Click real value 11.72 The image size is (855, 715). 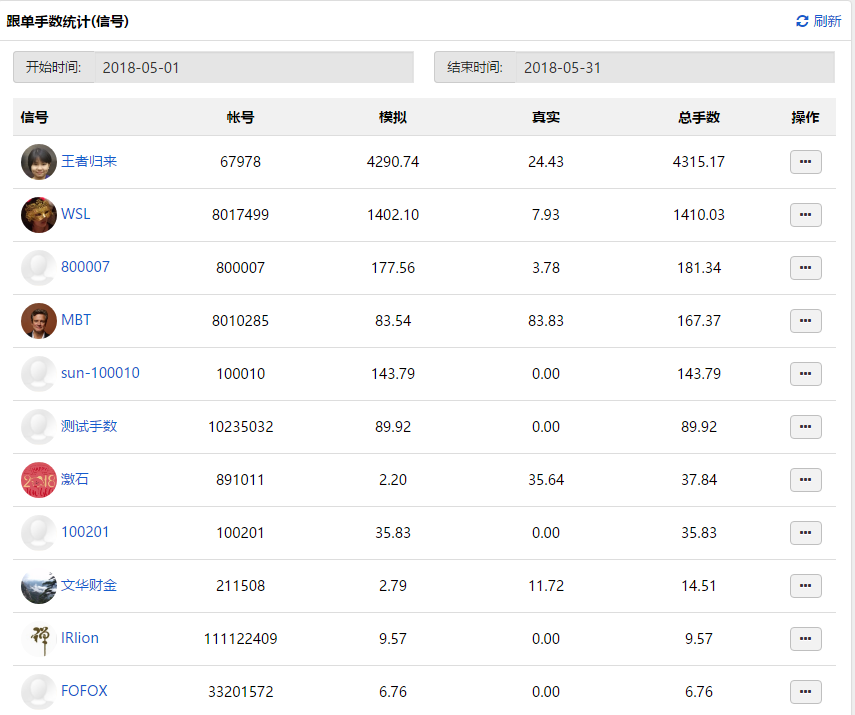tap(546, 586)
